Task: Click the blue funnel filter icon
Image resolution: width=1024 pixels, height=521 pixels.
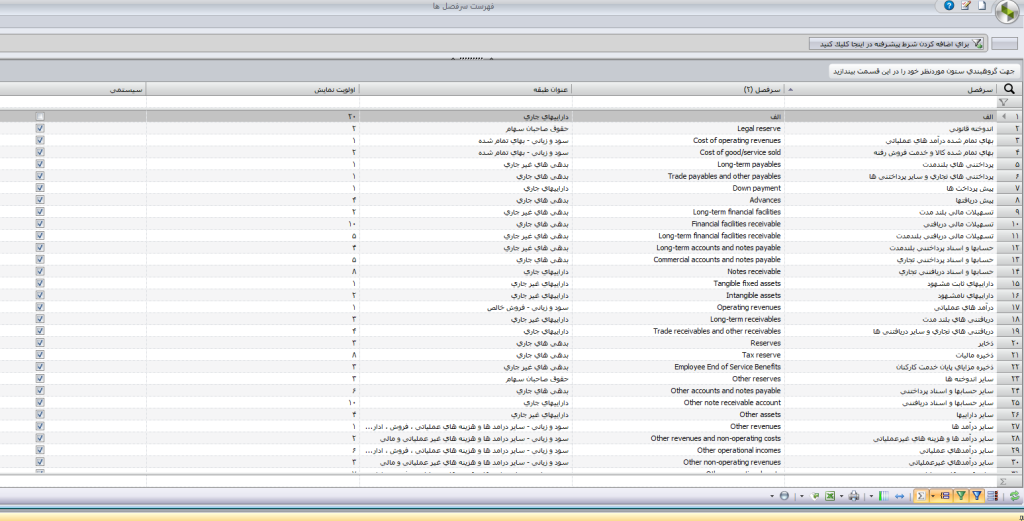Action: pos(977,496)
